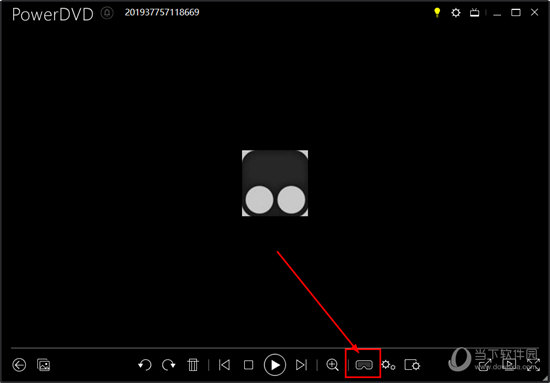
Task: Skip to the next item
Action: point(301,365)
